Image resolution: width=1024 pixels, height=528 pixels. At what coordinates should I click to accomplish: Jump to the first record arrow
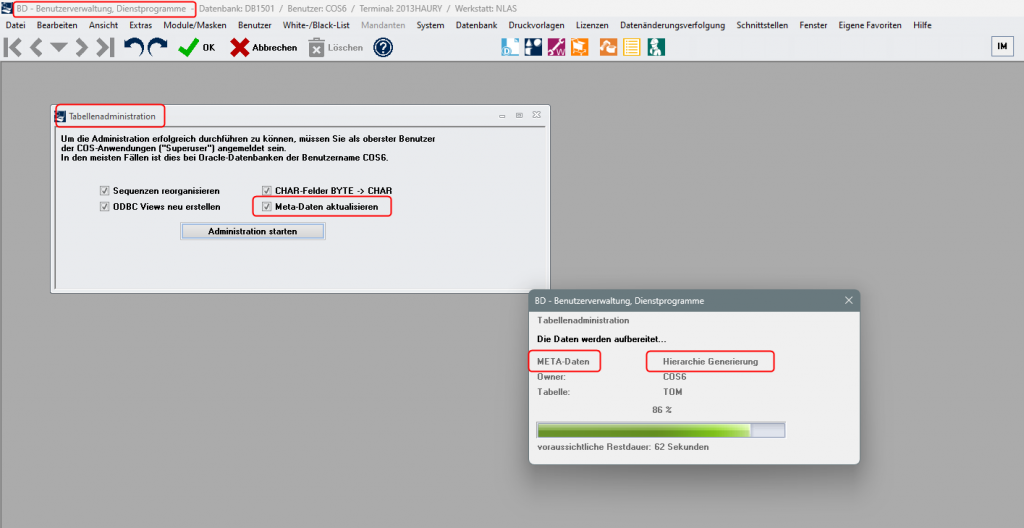click(14, 47)
